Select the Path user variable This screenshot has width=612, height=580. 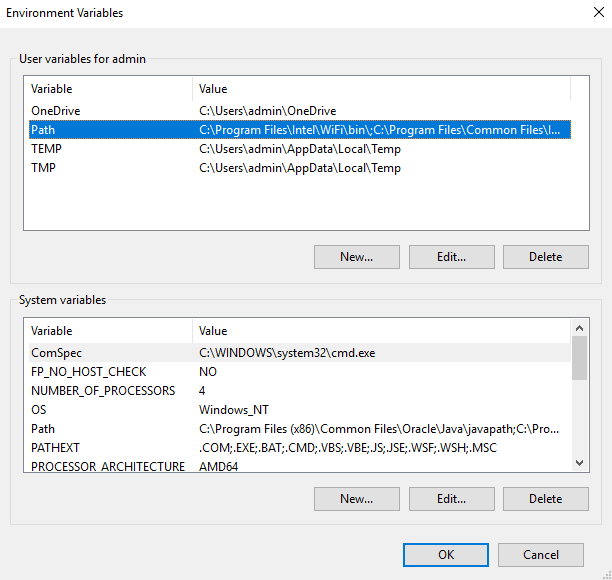[44, 130]
